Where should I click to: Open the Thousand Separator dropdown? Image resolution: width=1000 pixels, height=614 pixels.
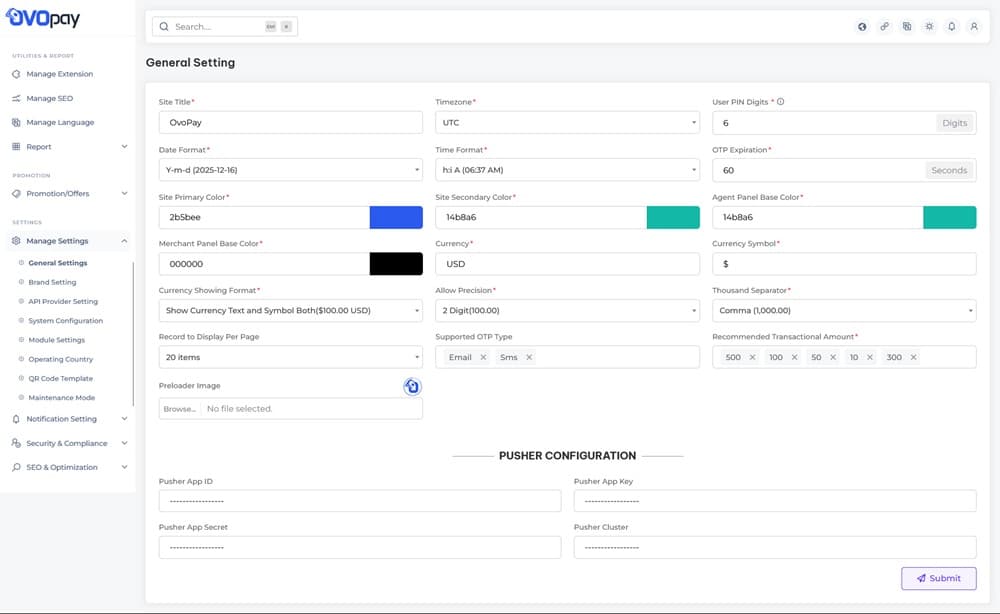tap(843, 311)
